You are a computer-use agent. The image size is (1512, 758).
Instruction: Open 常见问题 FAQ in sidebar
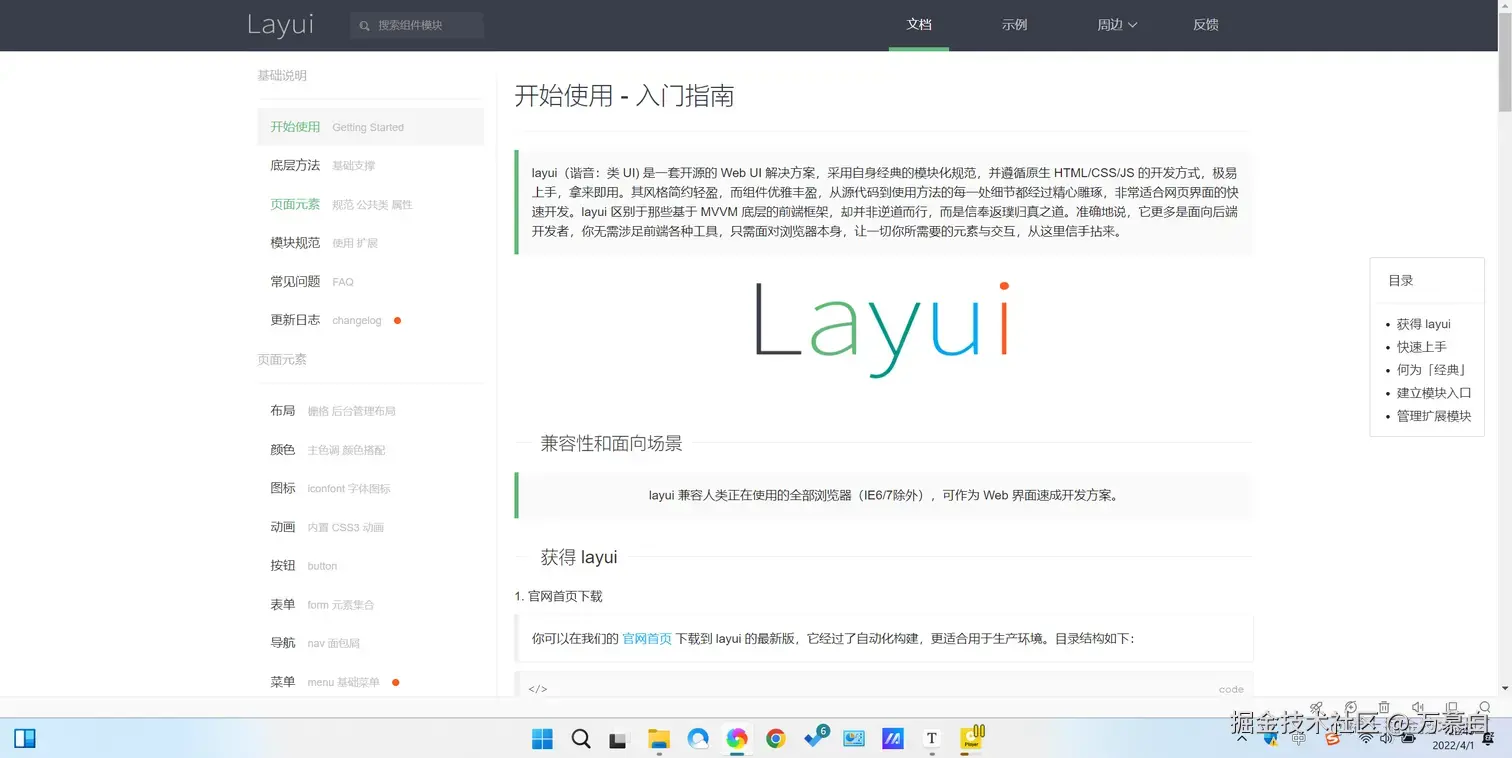coord(370,281)
